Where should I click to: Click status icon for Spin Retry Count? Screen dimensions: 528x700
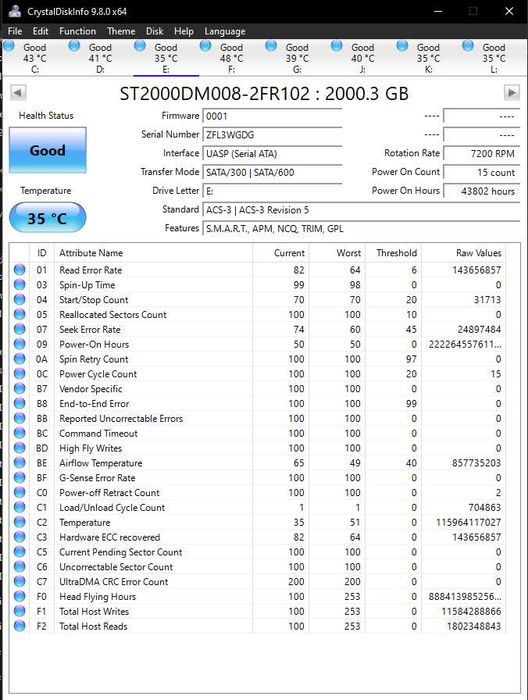pos(19,358)
